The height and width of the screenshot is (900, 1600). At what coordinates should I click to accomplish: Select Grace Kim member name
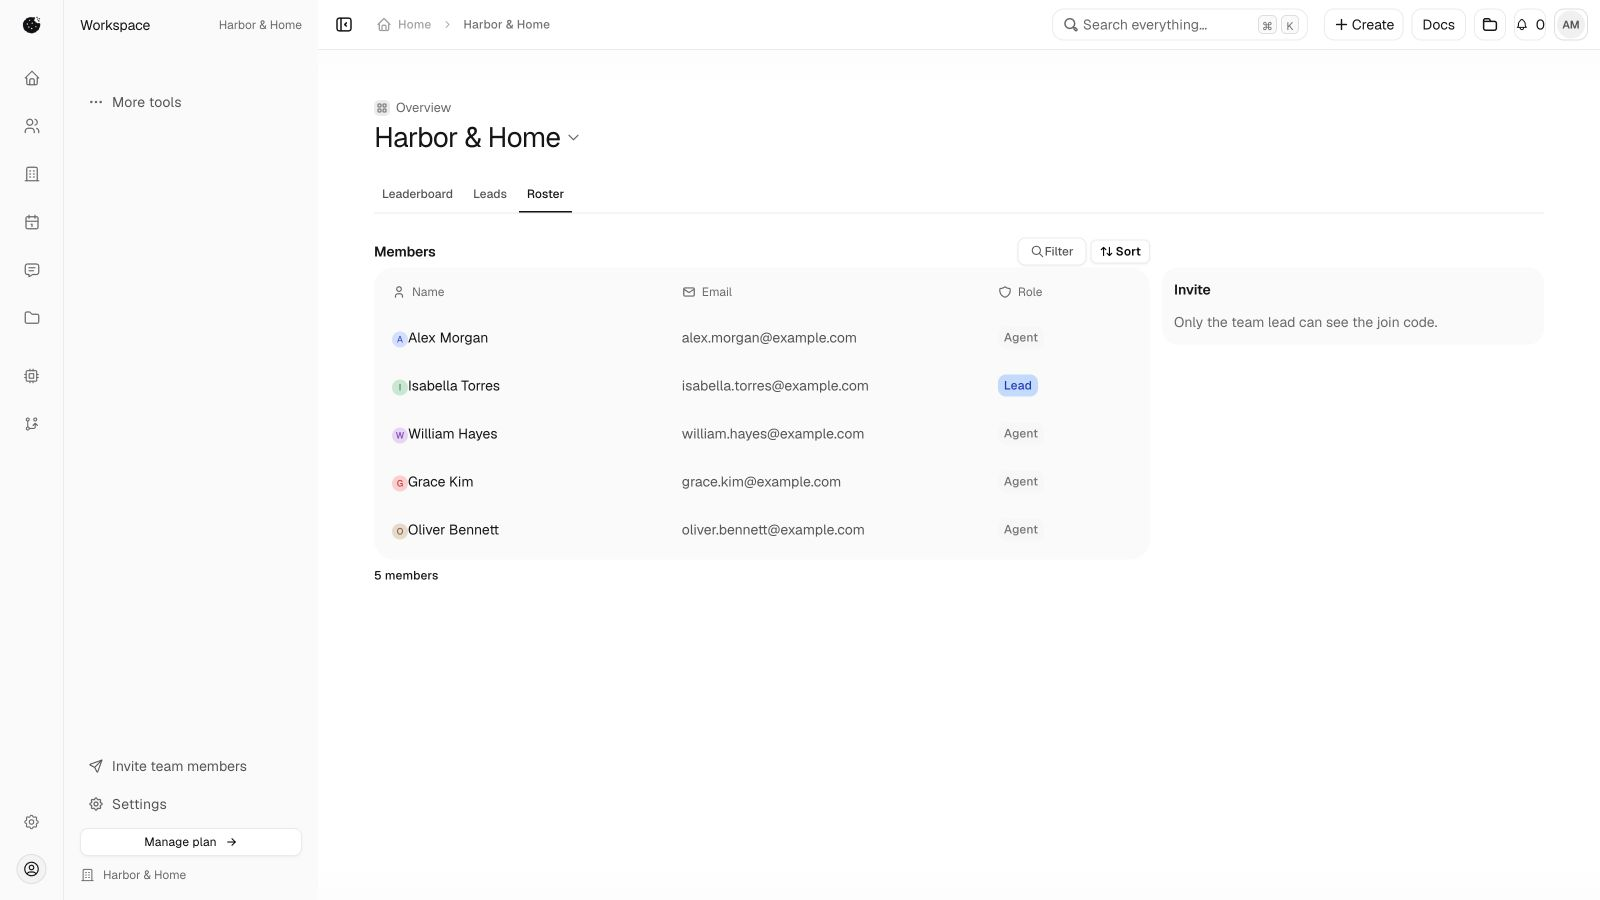click(440, 482)
